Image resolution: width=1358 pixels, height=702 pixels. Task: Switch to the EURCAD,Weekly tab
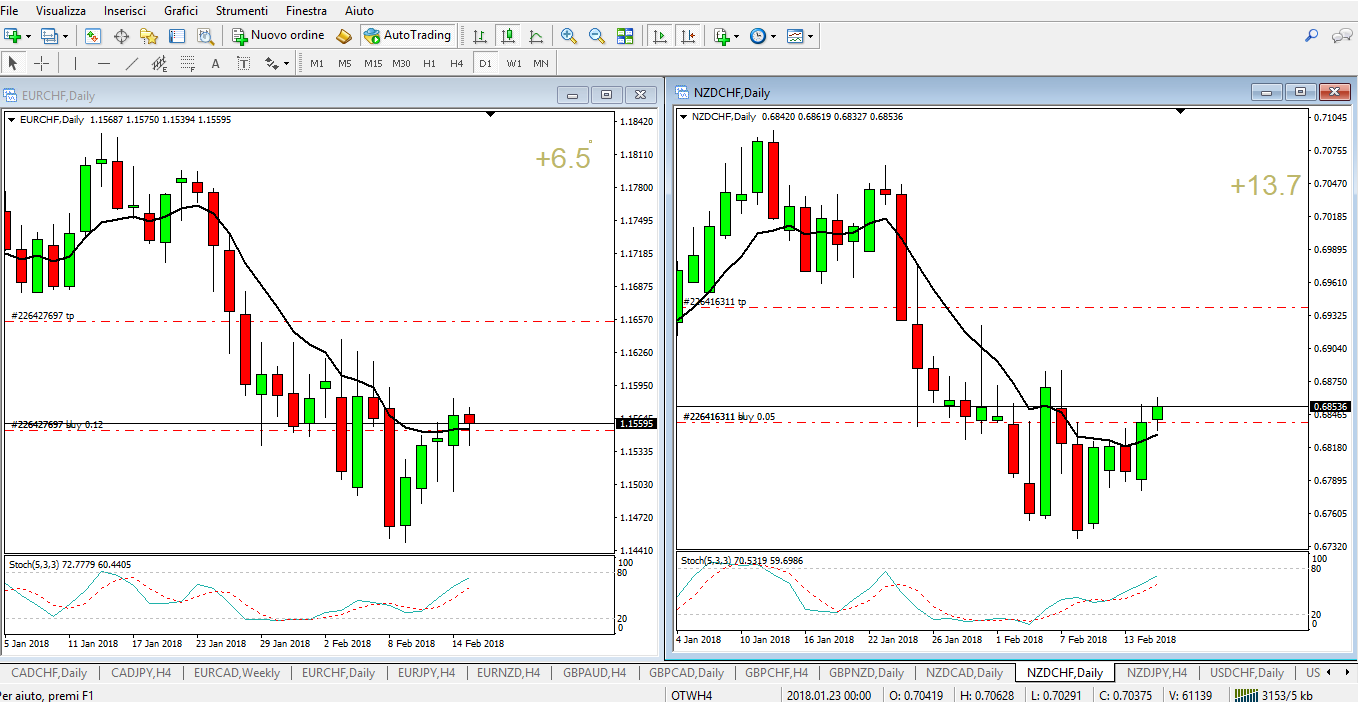pyautogui.click(x=237, y=673)
